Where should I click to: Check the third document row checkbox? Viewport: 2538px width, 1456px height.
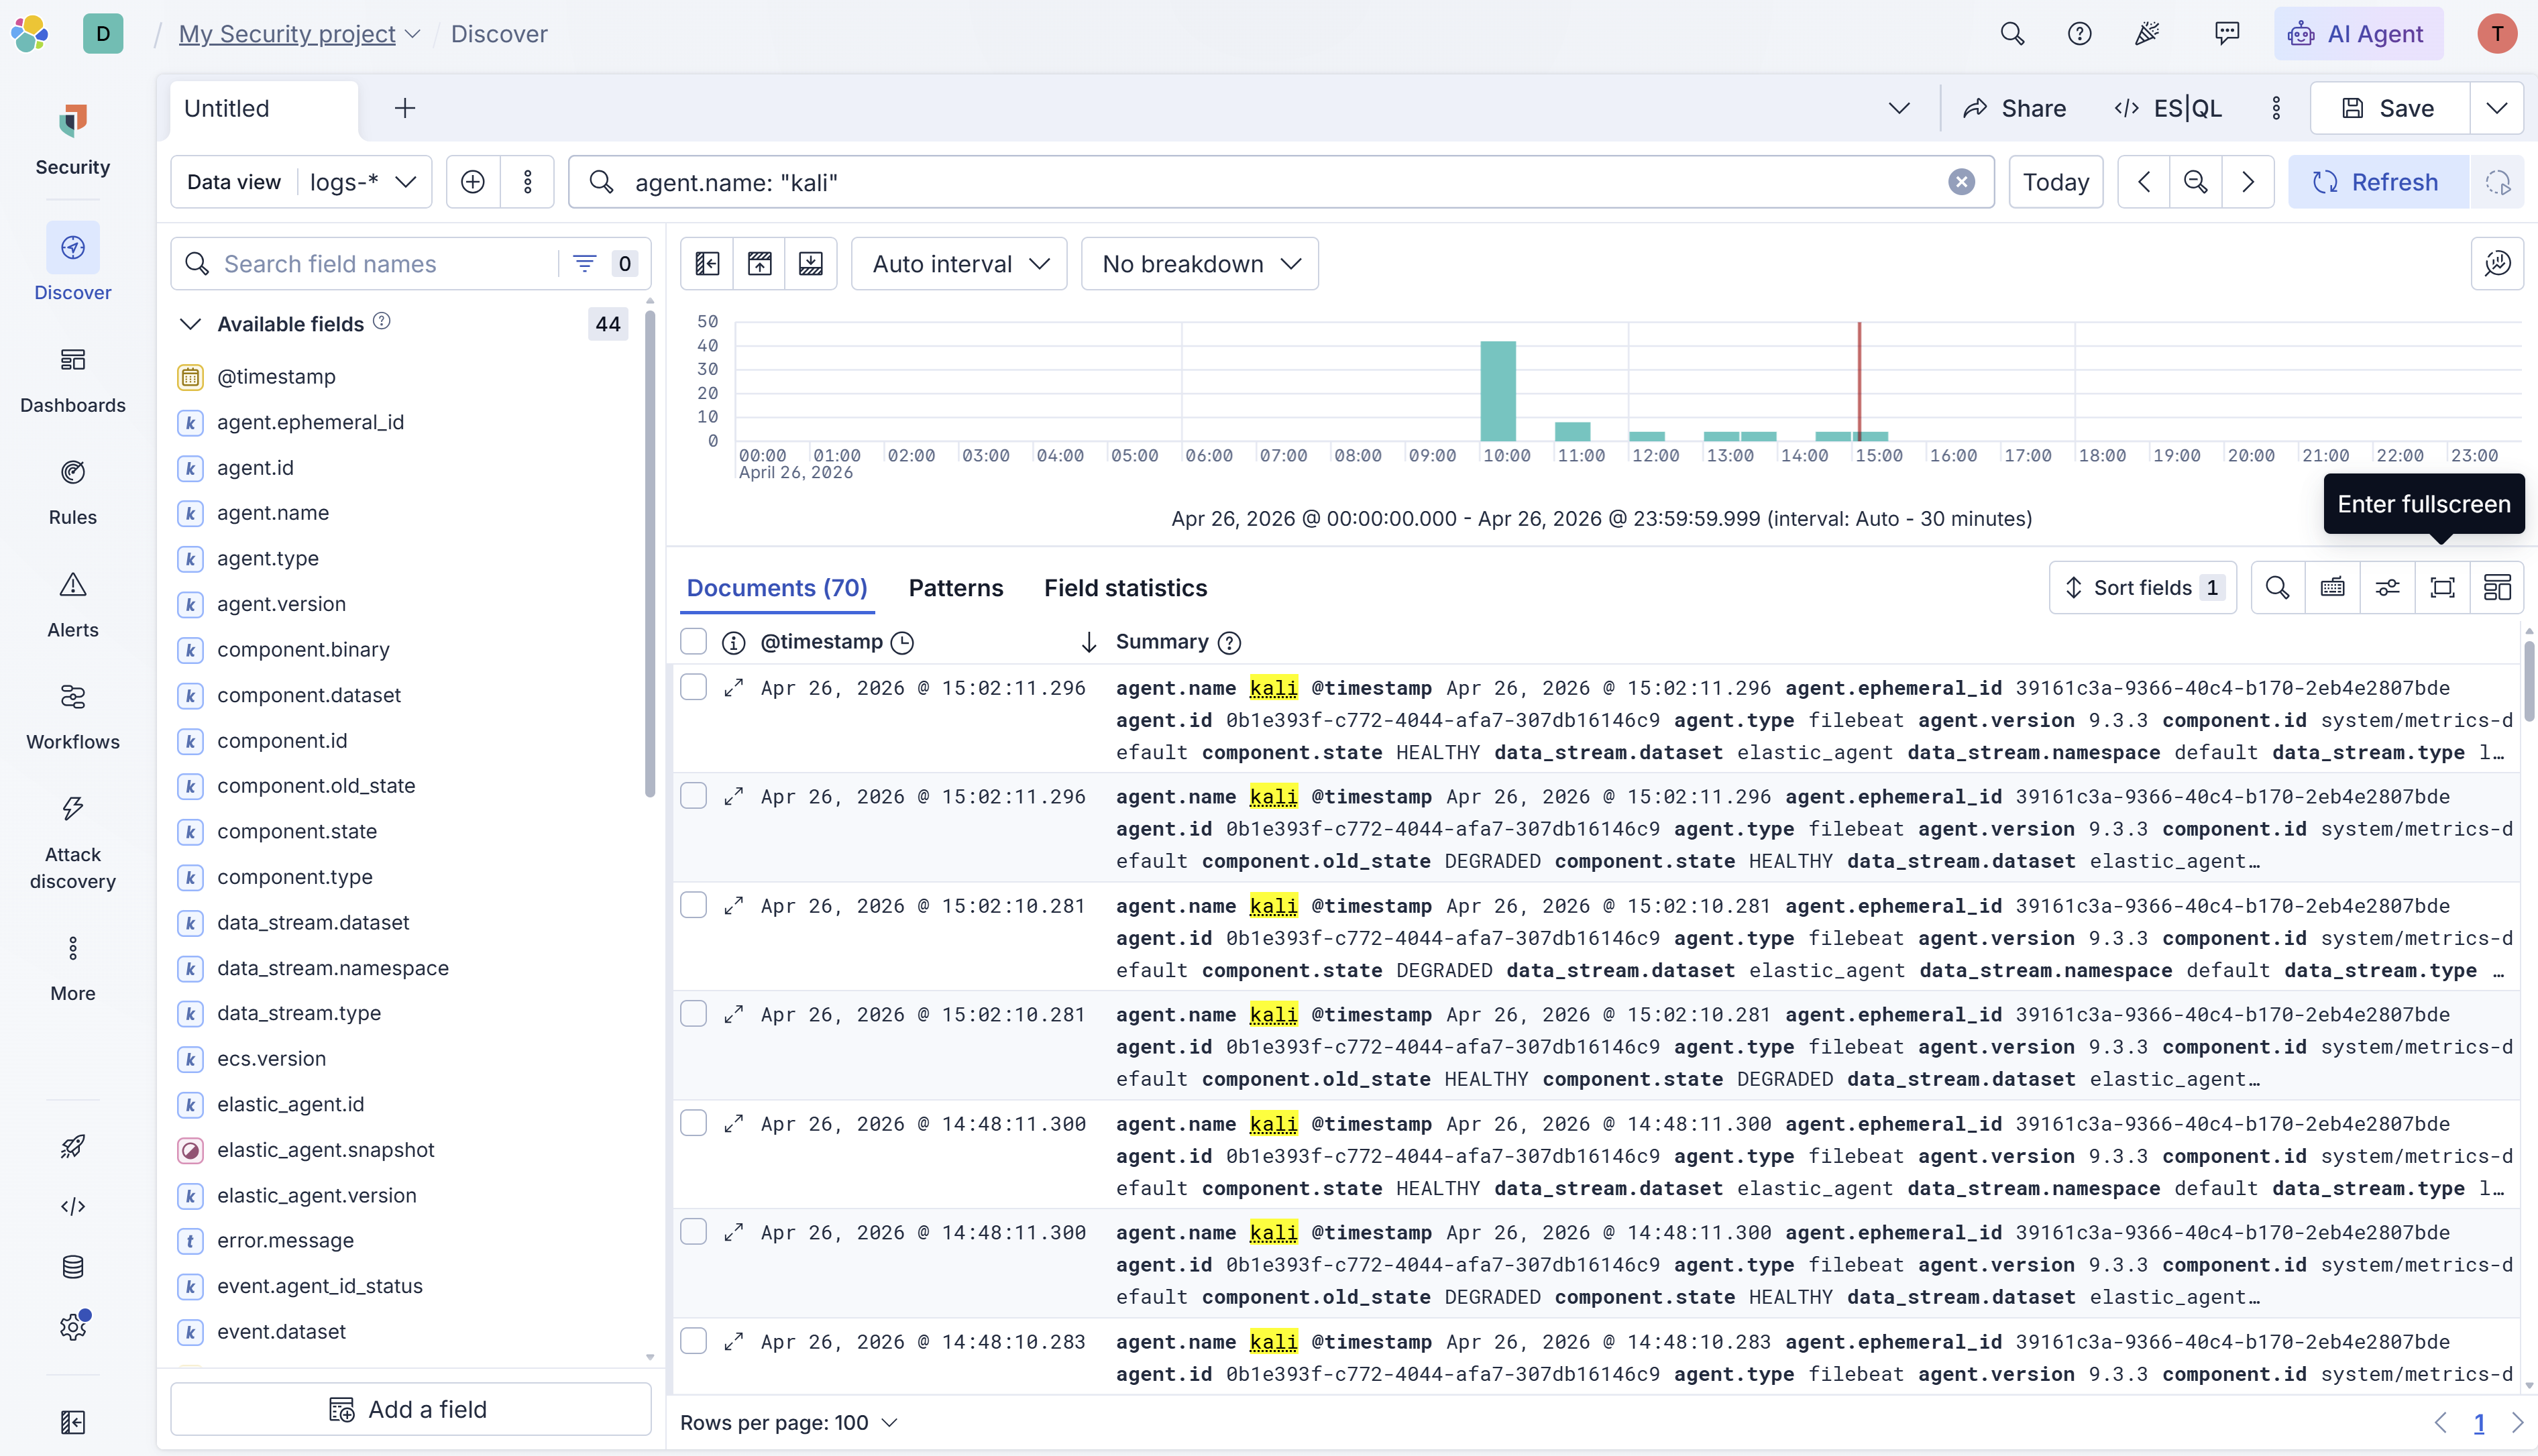pyautogui.click(x=693, y=905)
